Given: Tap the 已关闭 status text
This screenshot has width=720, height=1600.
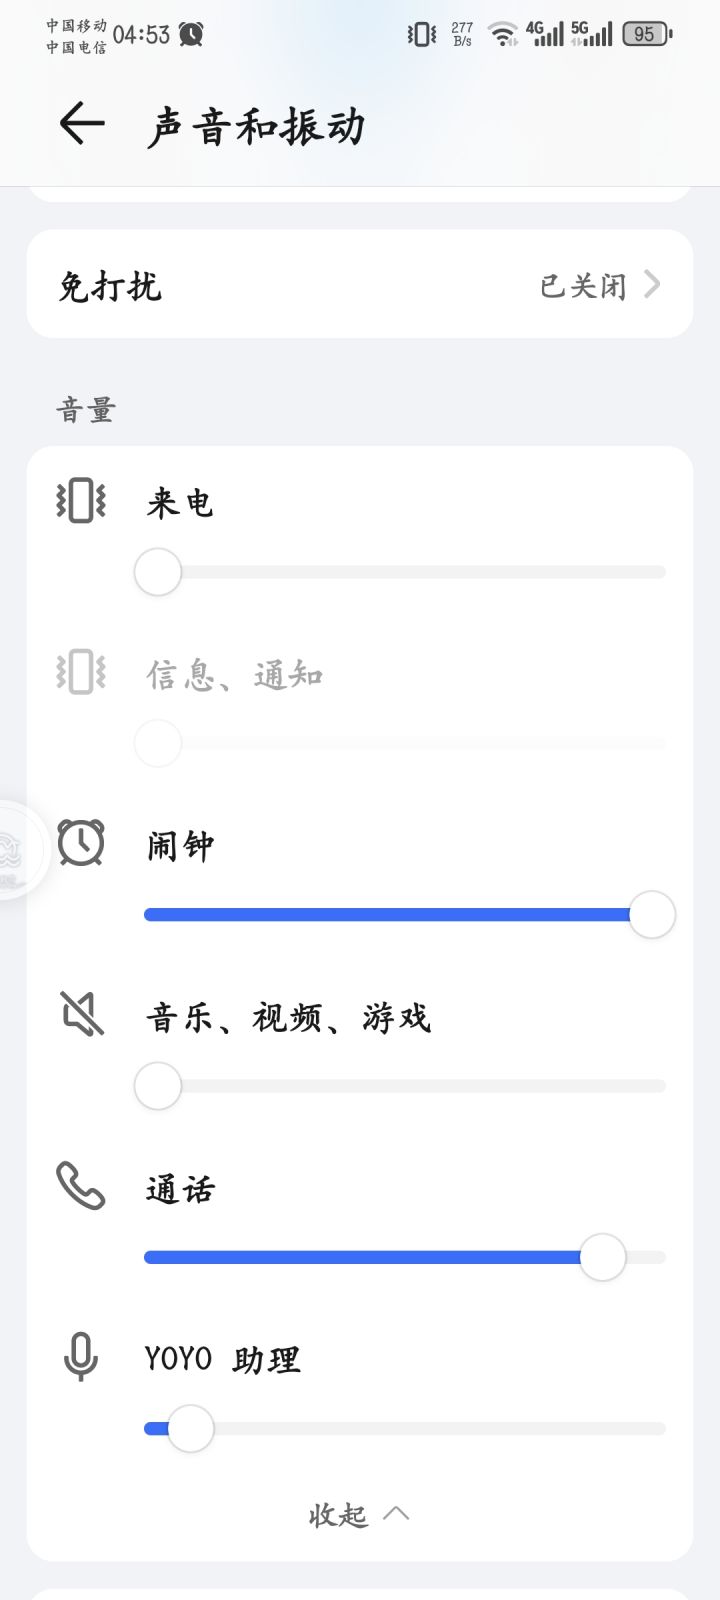Looking at the screenshot, I should [583, 286].
